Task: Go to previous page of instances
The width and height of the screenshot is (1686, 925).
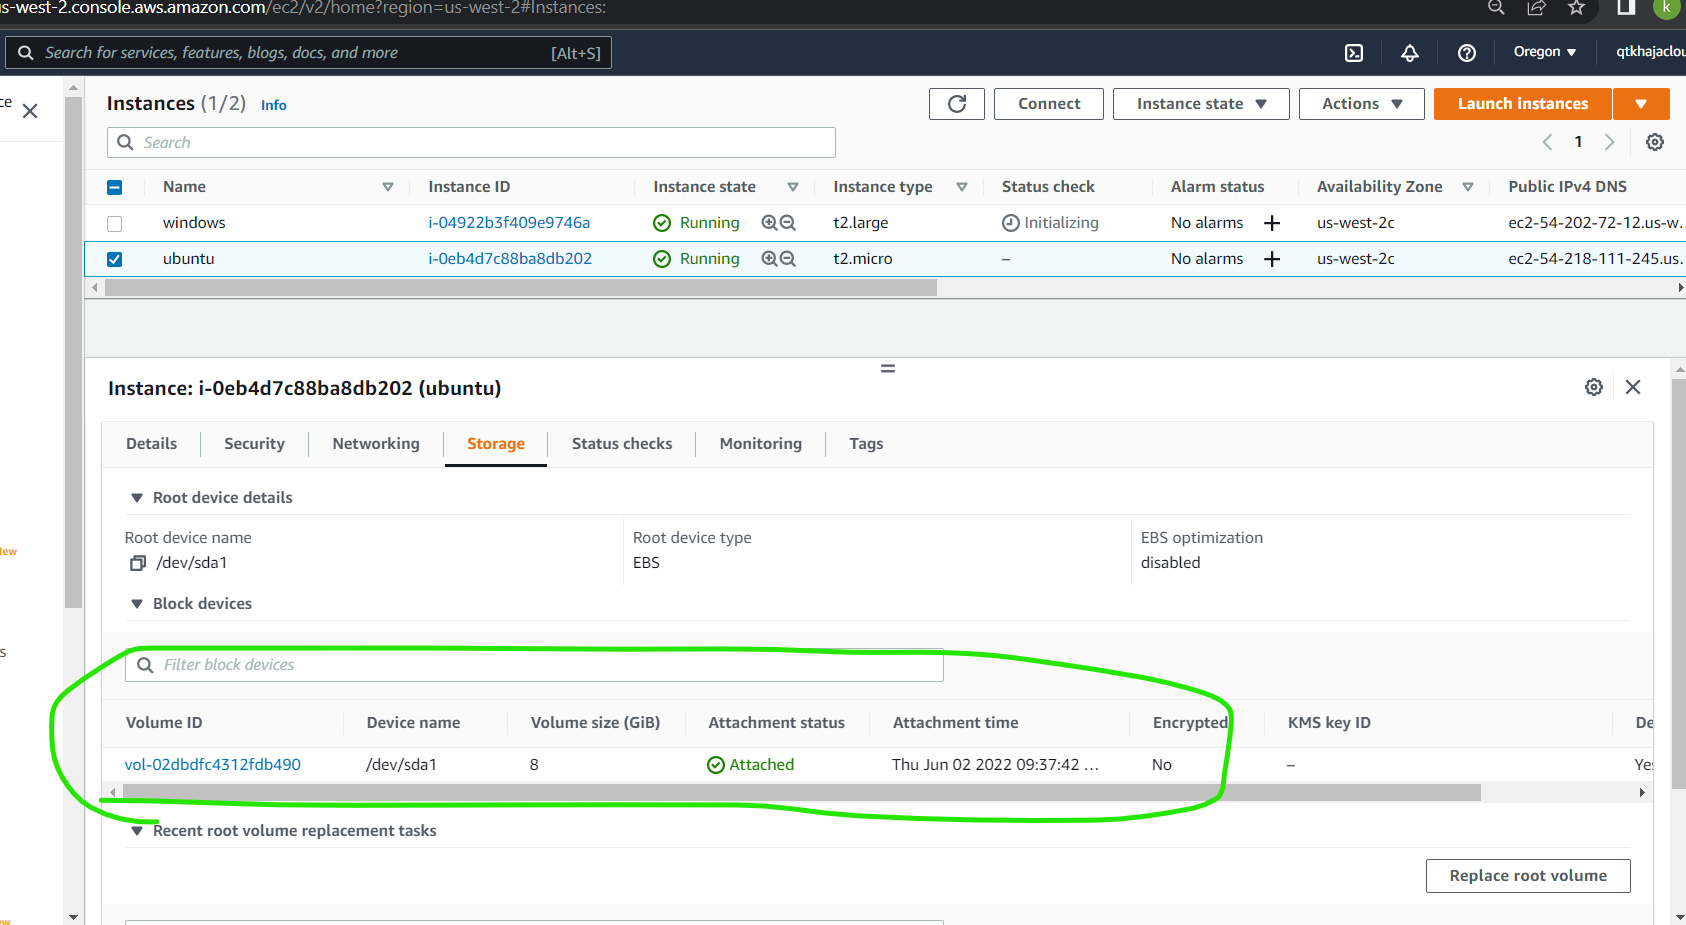Action: click(x=1547, y=142)
